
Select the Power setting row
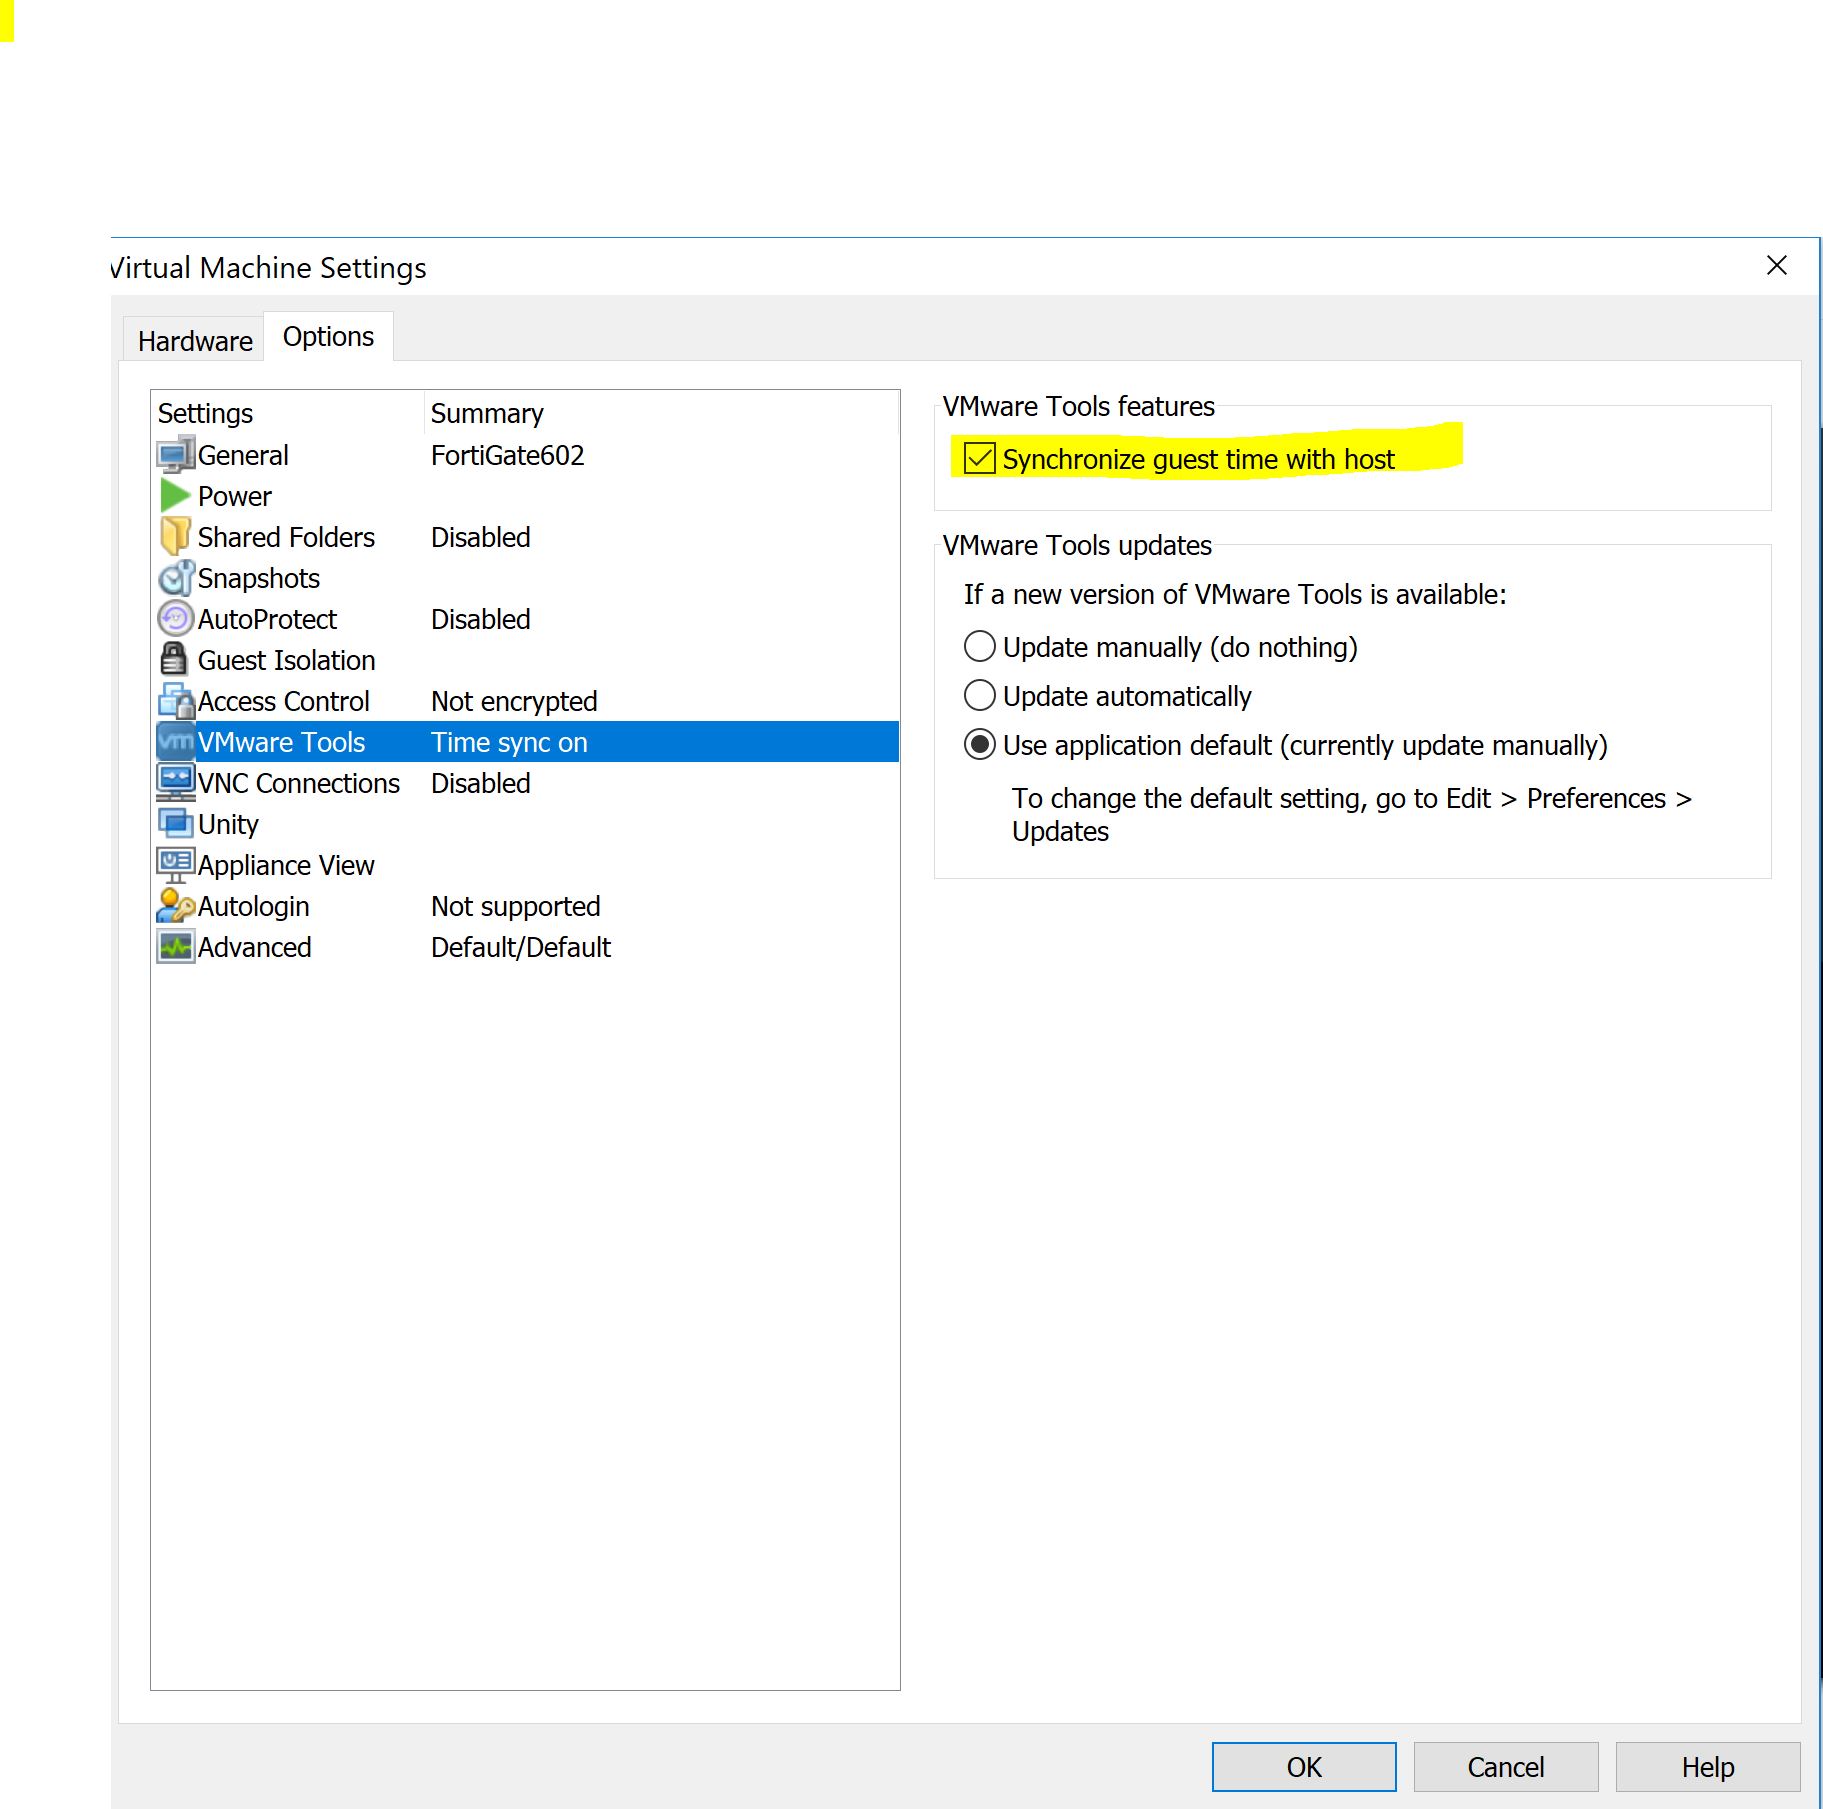tap(525, 496)
